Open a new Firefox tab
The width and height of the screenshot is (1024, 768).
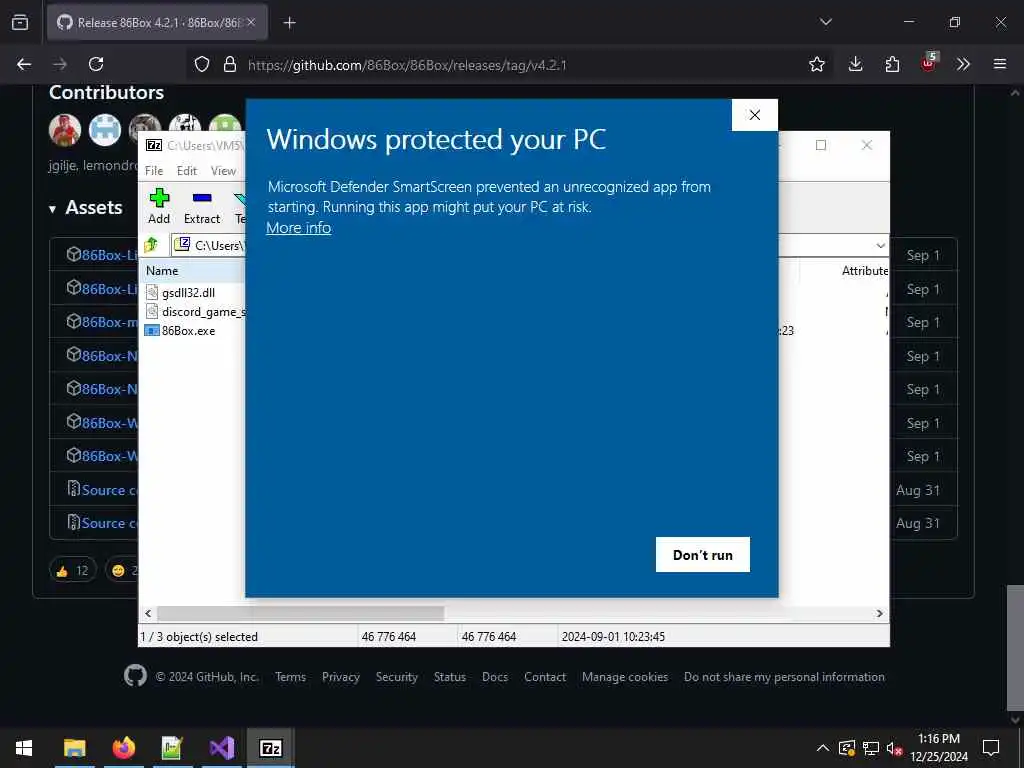289,23
